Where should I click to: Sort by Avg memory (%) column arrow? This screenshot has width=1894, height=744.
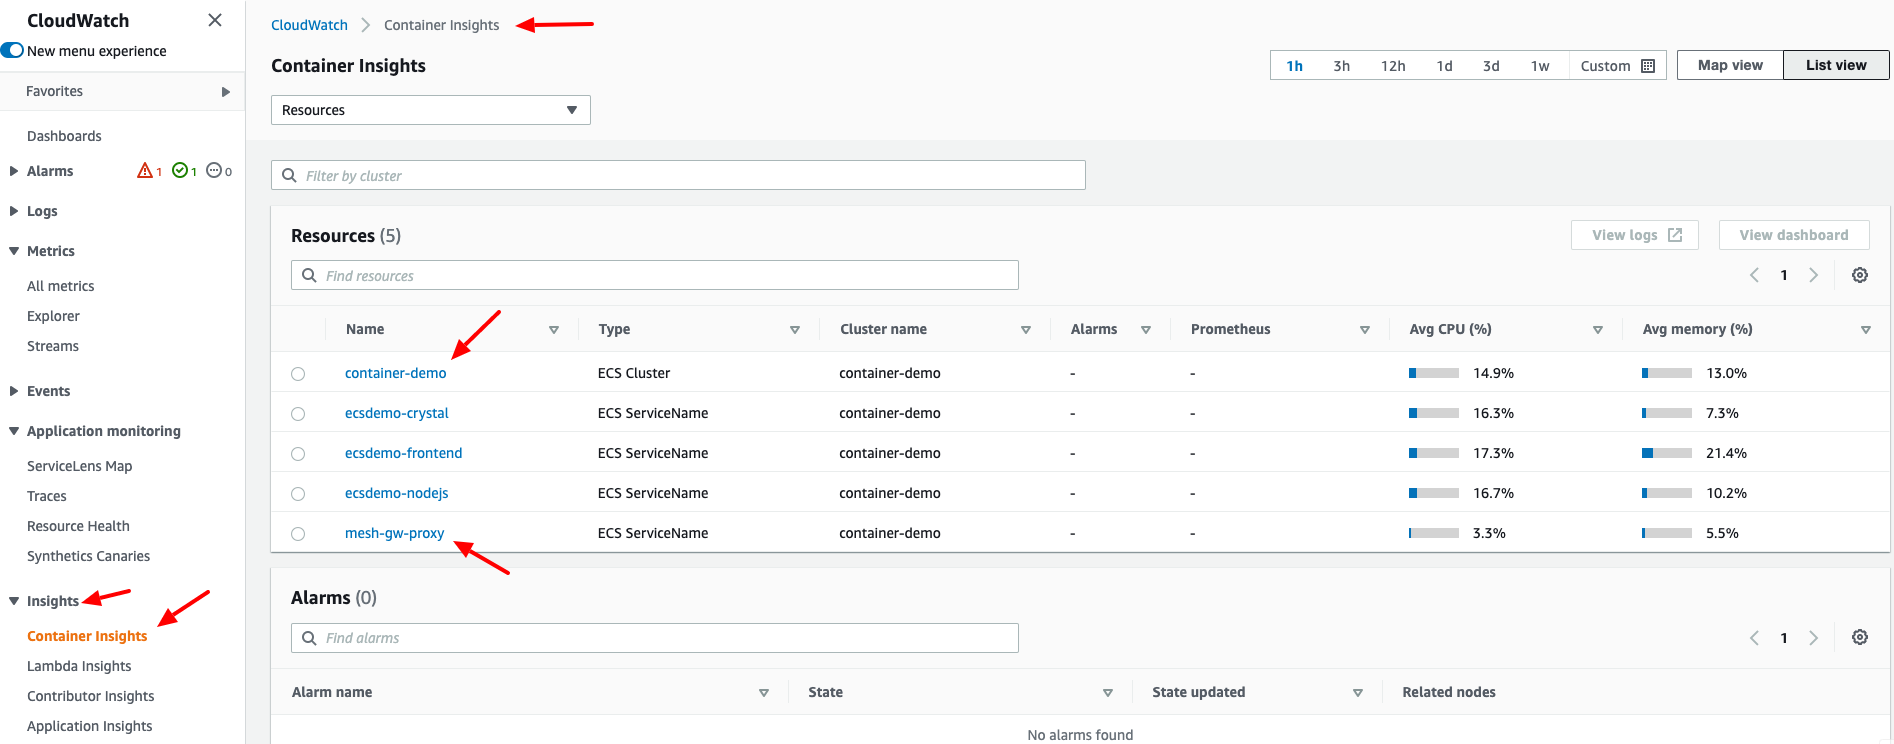[1866, 330]
